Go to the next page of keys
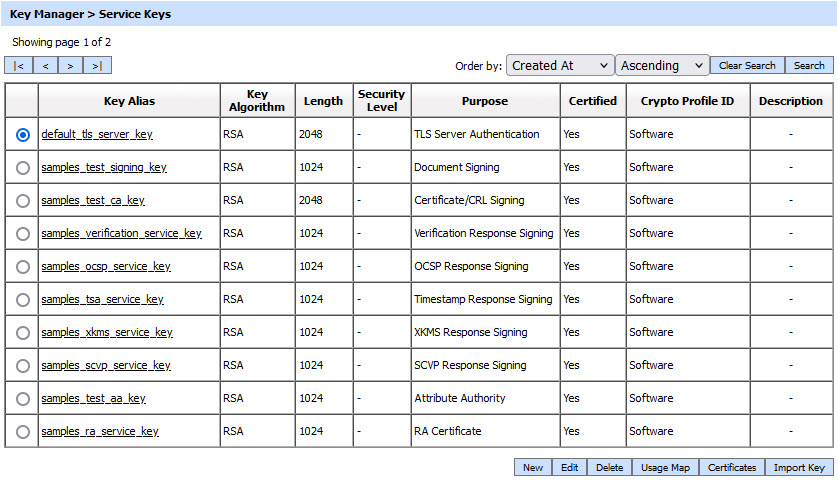 click(x=71, y=66)
